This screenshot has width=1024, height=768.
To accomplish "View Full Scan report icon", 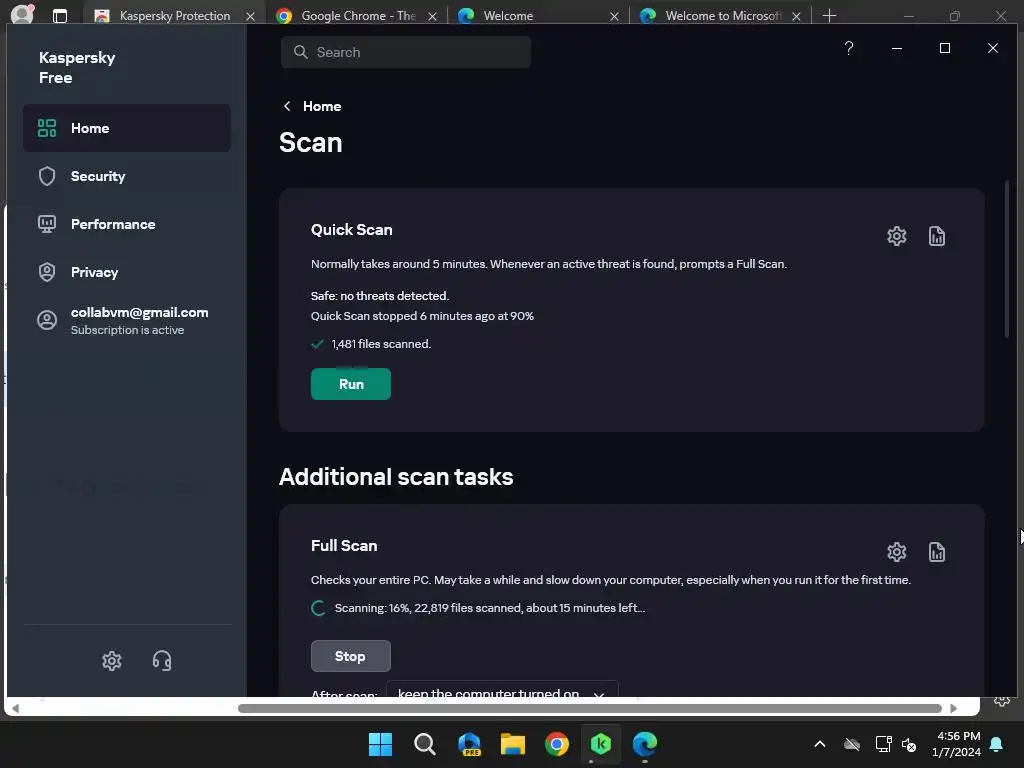I will pos(936,552).
